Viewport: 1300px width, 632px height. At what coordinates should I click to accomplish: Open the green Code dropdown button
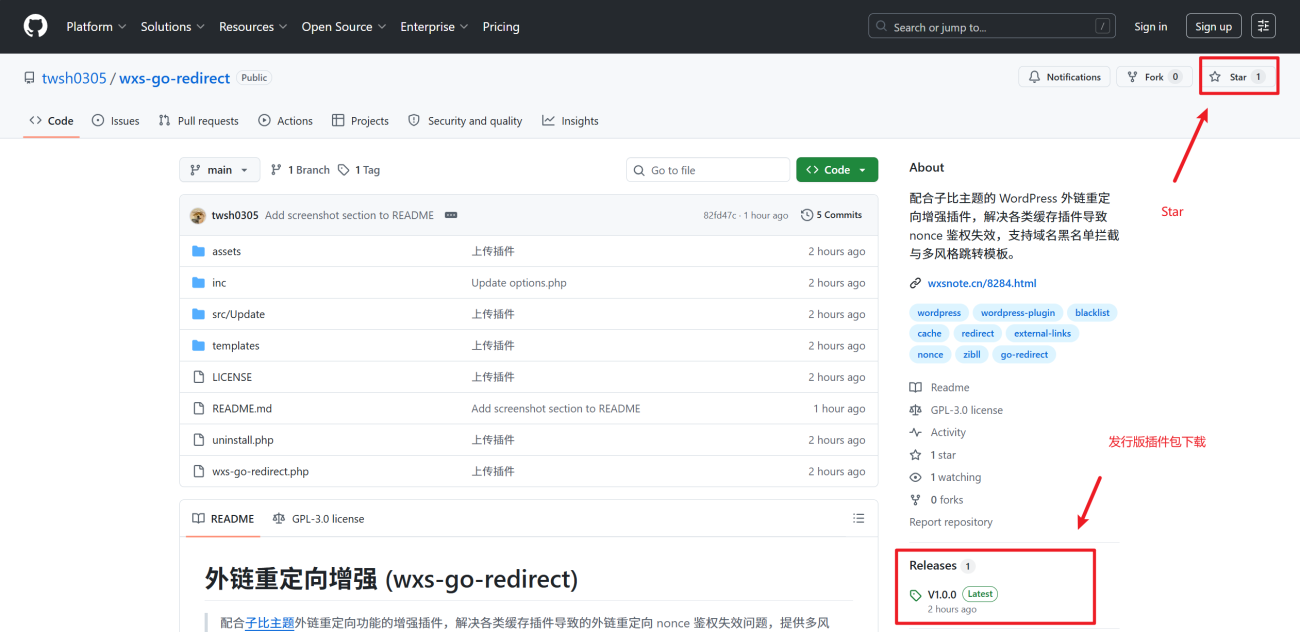[837, 170]
